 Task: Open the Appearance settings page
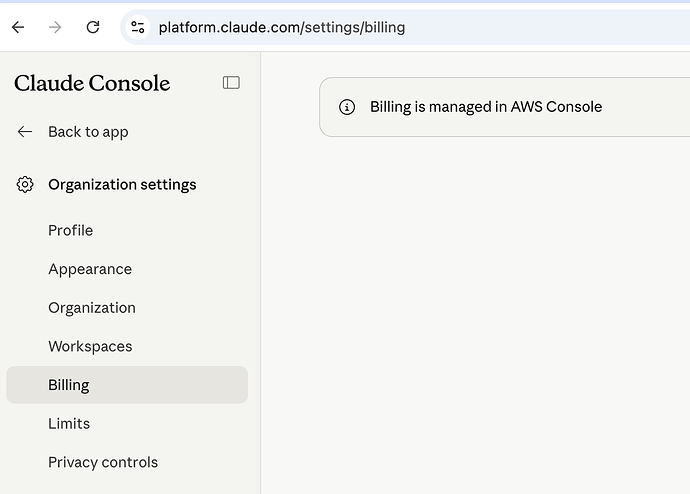tap(90, 269)
